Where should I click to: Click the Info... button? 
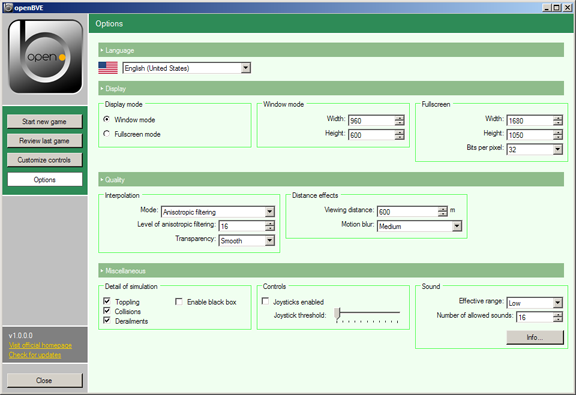pos(535,337)
